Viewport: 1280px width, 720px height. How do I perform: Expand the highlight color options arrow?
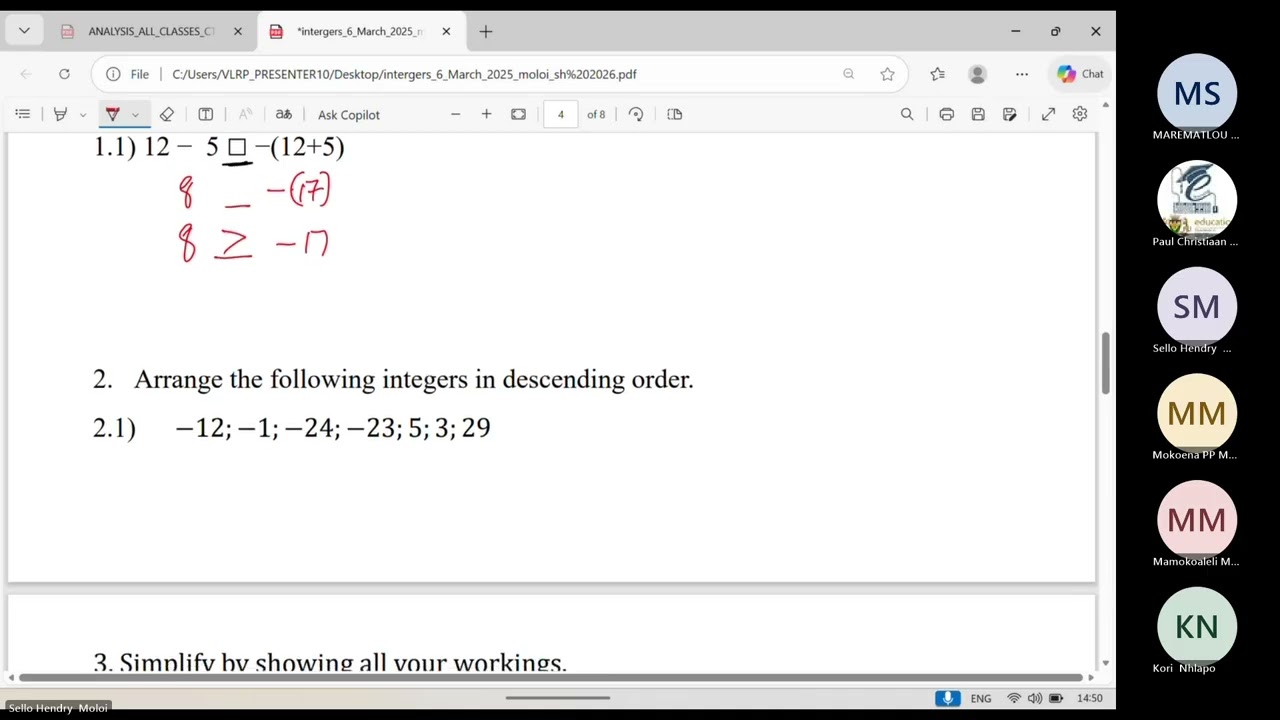click(x=83, y=115)
